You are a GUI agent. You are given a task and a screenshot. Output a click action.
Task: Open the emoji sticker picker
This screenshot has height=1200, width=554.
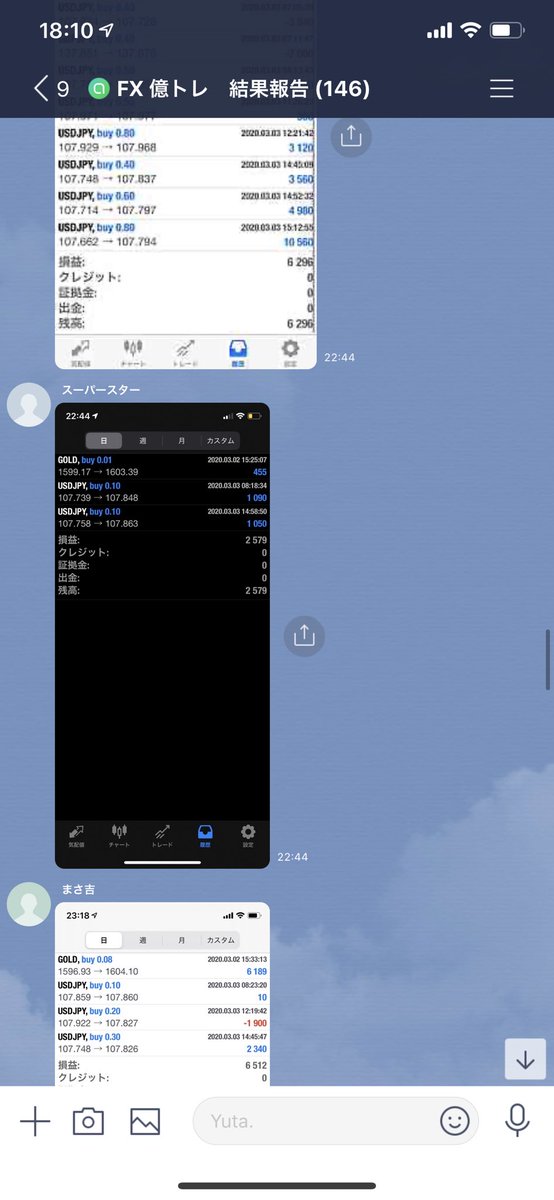[x=455, y=1122]
